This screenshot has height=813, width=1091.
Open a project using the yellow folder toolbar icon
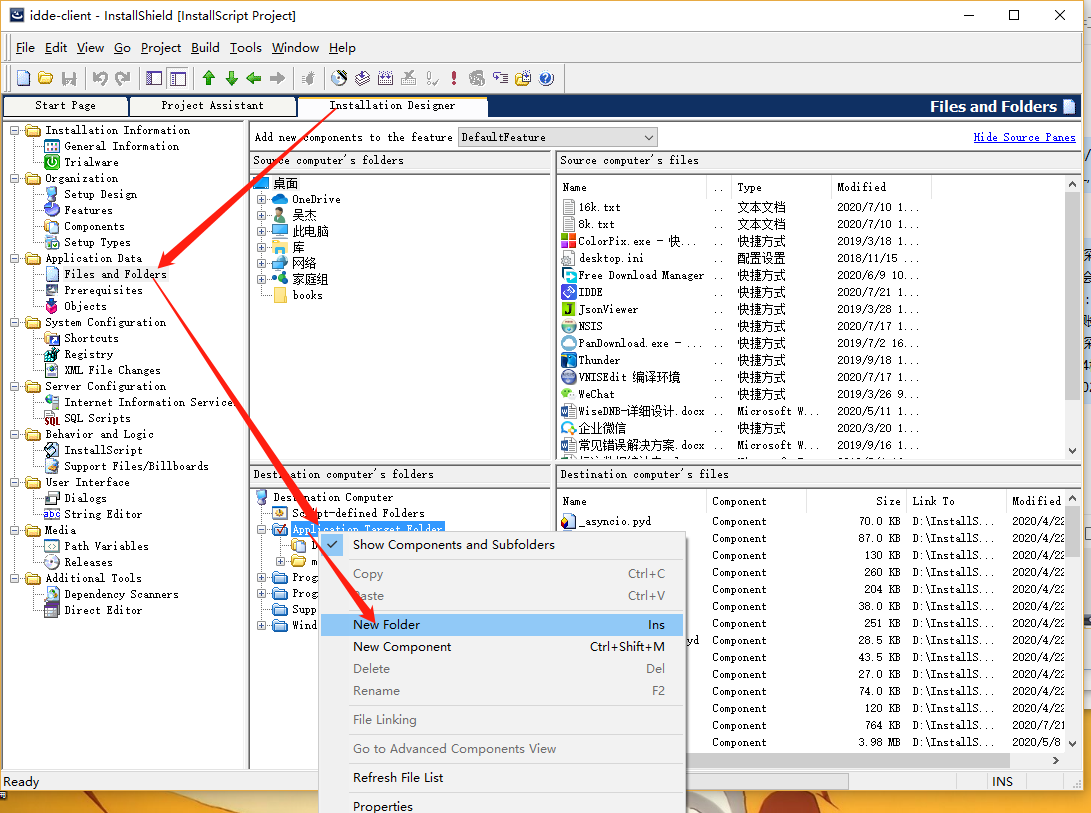click(x=46, y=78)
